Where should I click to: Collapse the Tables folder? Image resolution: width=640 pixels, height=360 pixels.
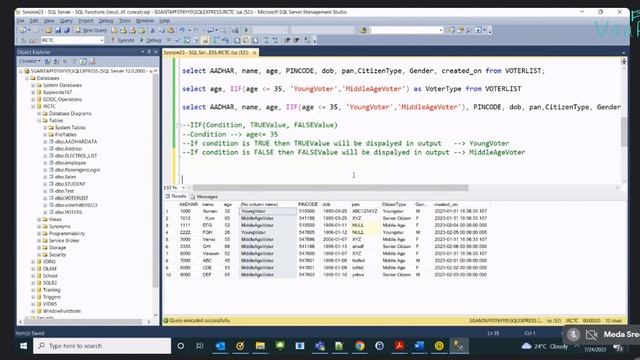(x=39, y=120)
